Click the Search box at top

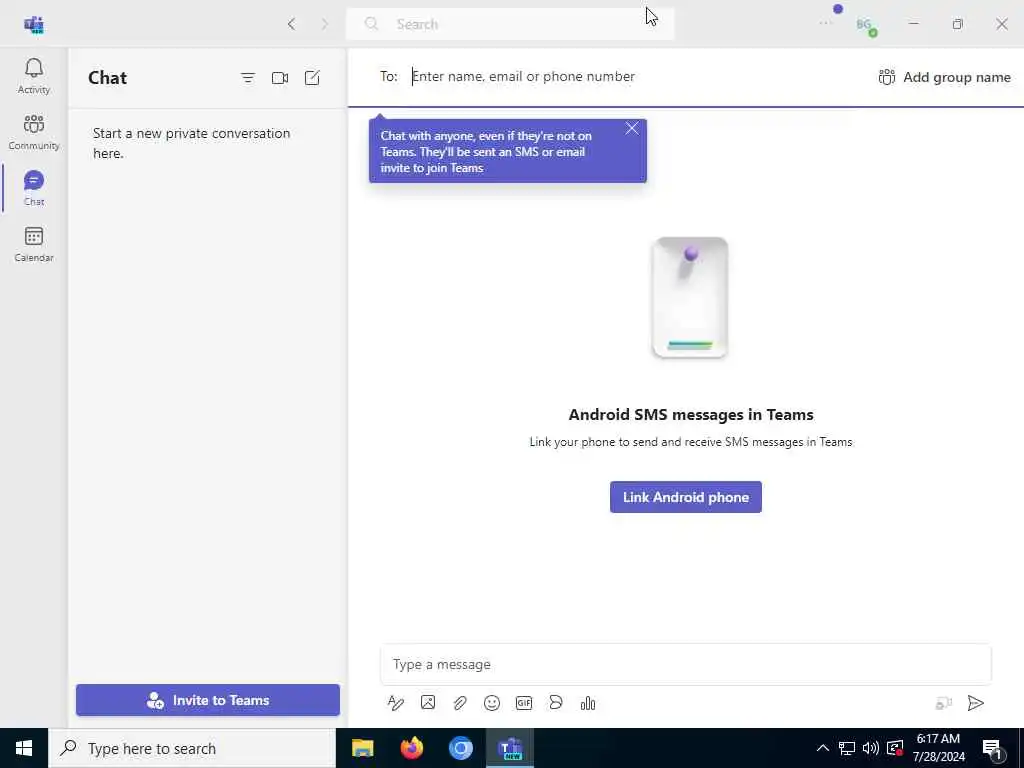click(510, 24)
